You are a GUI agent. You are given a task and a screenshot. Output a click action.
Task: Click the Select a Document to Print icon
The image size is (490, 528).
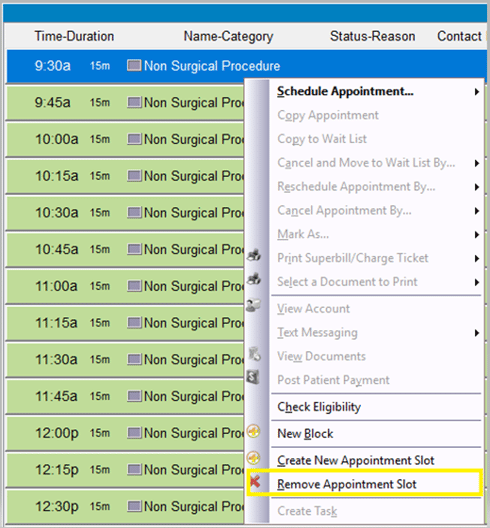254,278
